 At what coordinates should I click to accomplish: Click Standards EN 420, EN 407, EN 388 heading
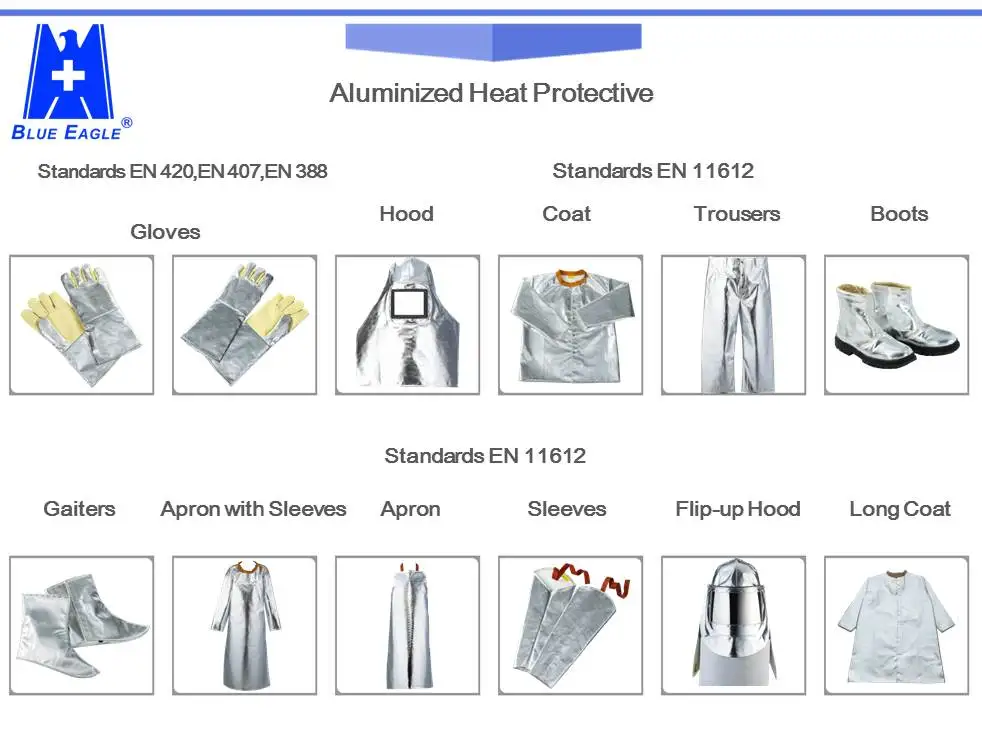183,171
